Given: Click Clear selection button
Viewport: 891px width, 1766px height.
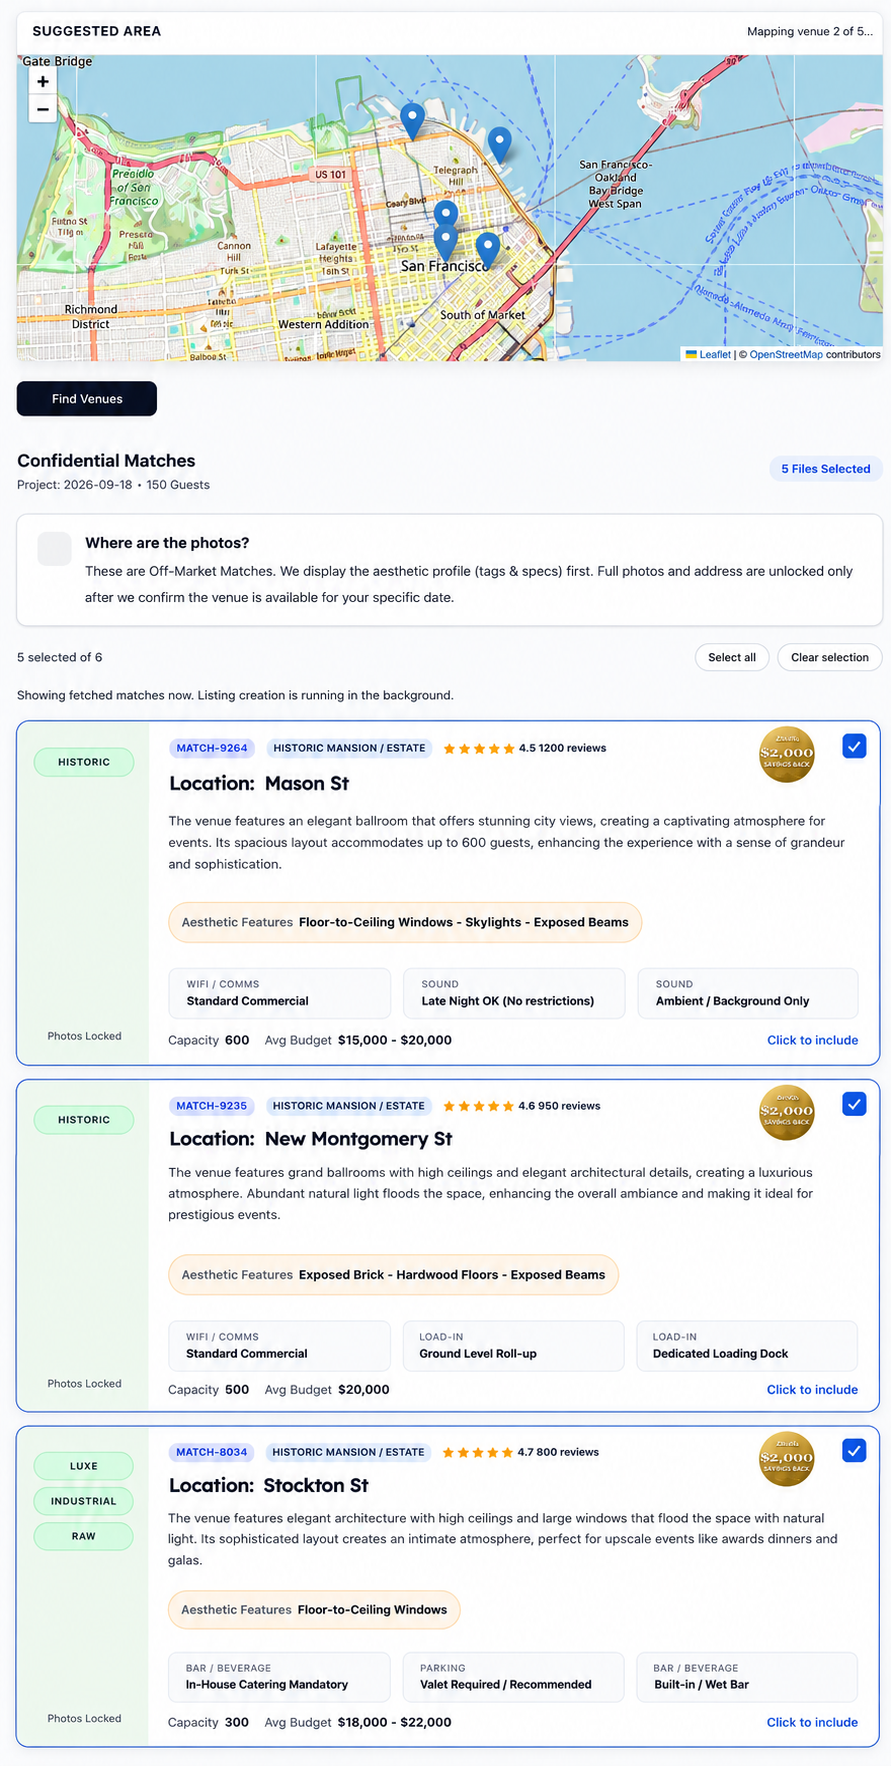Looking at the screenshot, I should point(830,657).
